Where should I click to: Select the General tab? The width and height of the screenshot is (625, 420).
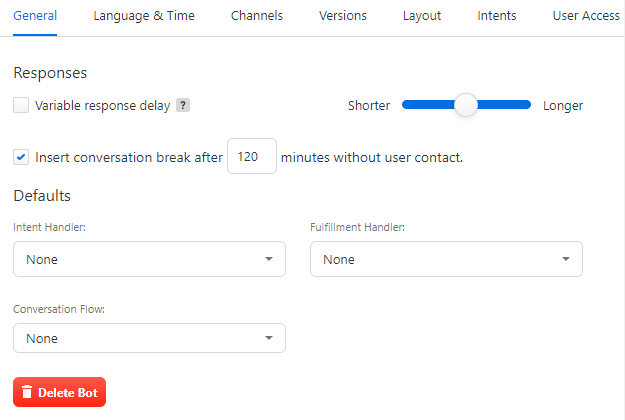click(35, 16)
